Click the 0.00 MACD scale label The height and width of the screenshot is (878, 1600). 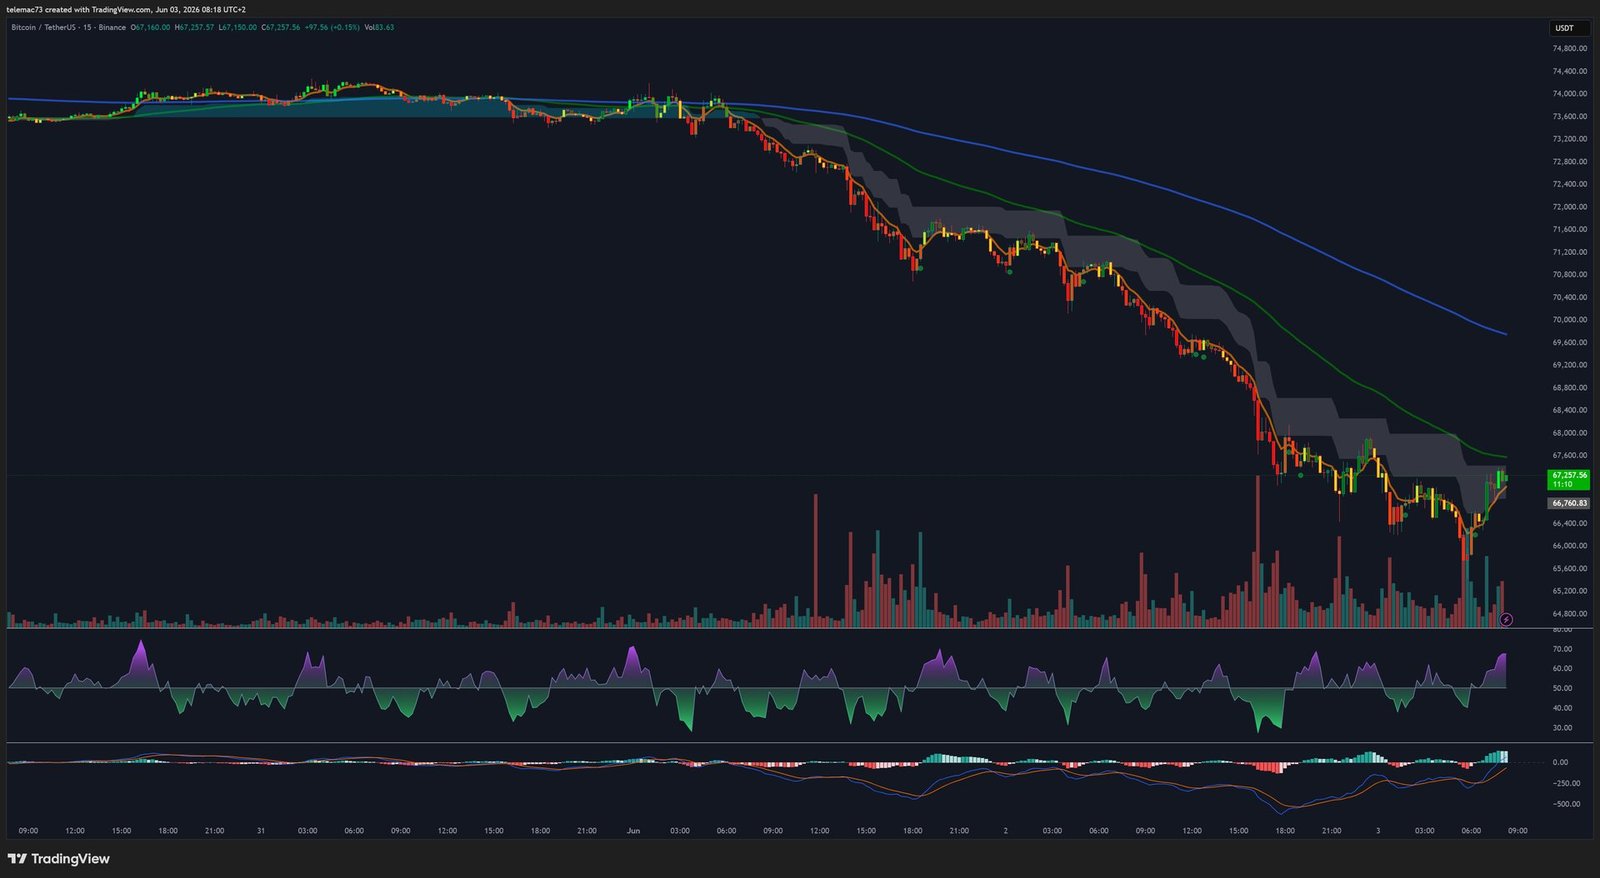[1560, 762]
